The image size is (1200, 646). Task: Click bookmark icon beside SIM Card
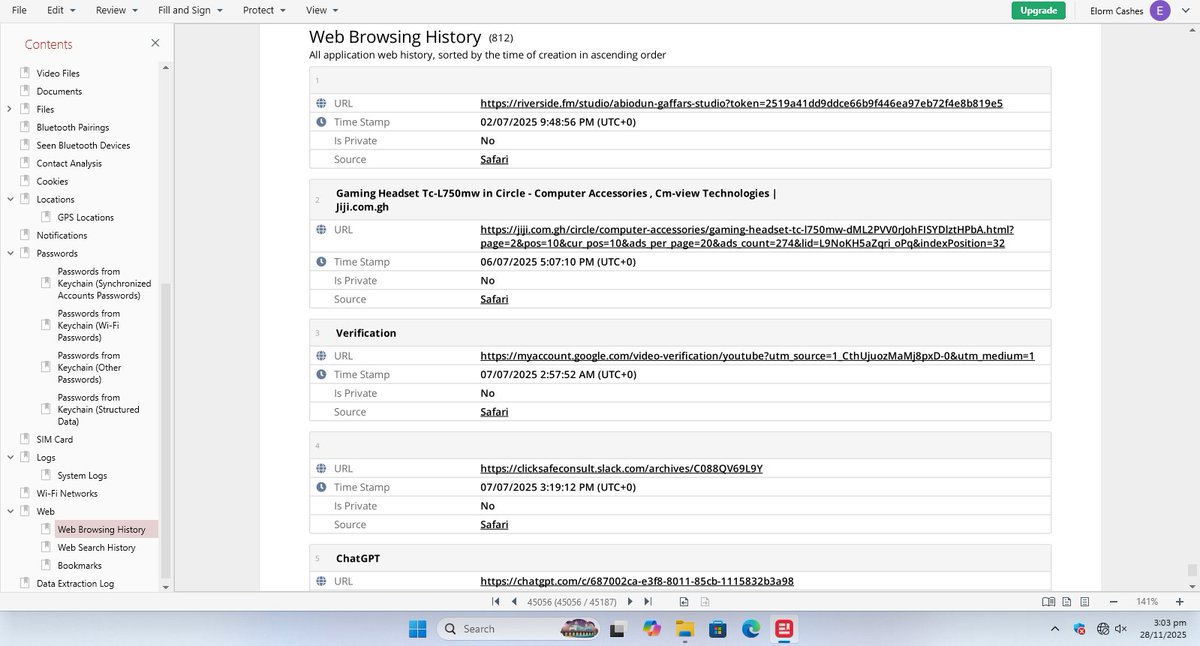(x=25, y=439)
